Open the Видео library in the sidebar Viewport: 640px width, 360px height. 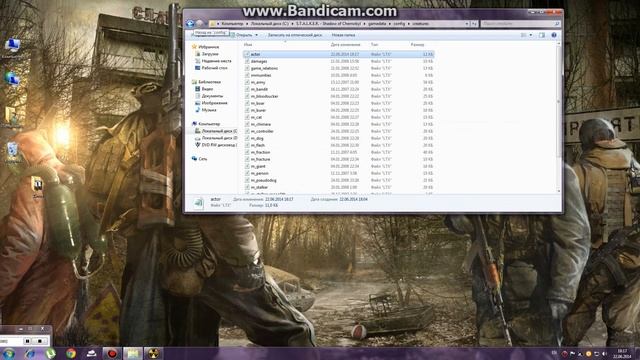[x=207, y=89]
